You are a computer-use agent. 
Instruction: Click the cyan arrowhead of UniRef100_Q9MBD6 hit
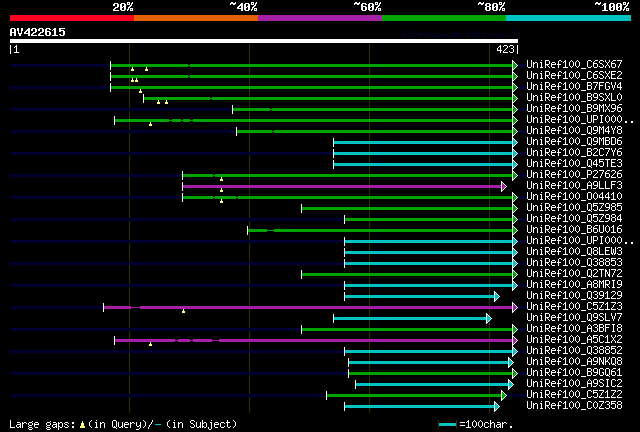tap(515, 143)
